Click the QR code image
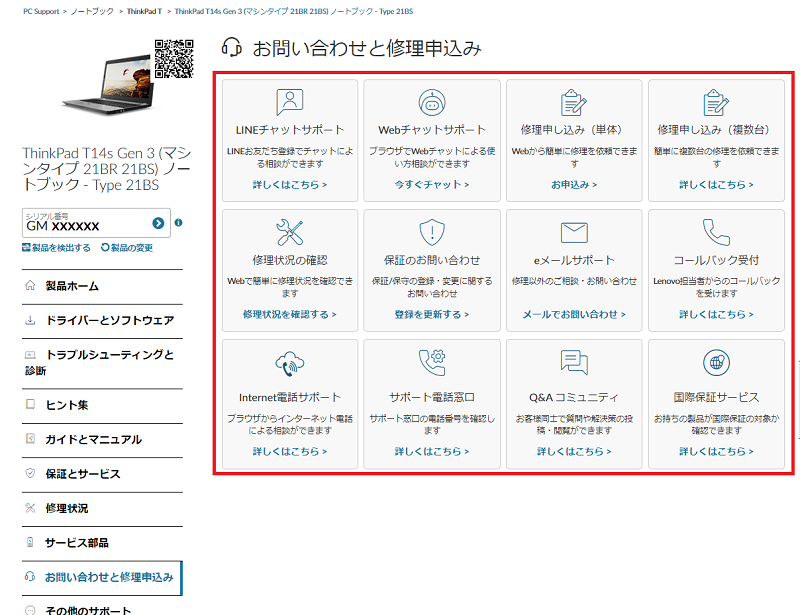Viewport: 800px width, 615px height. click(x=174, y=58)
